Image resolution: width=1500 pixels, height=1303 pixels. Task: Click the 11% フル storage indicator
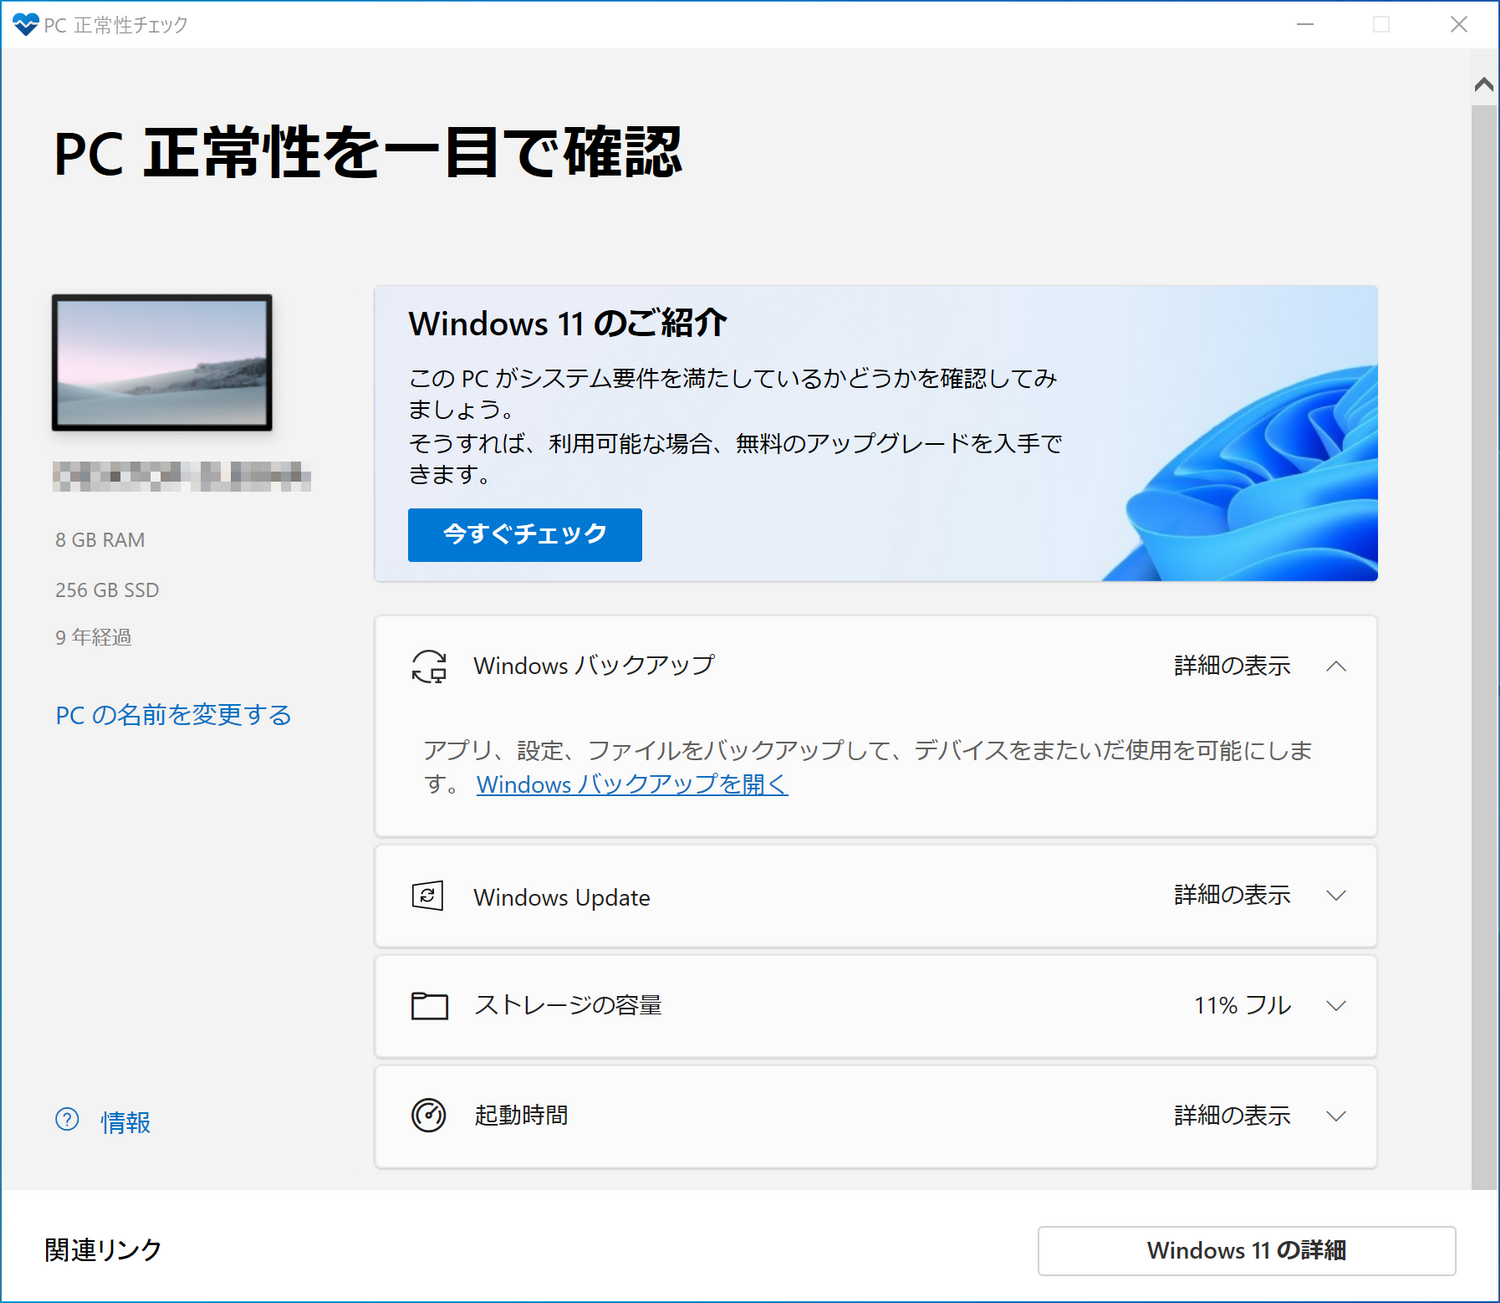point(1242,1006)
